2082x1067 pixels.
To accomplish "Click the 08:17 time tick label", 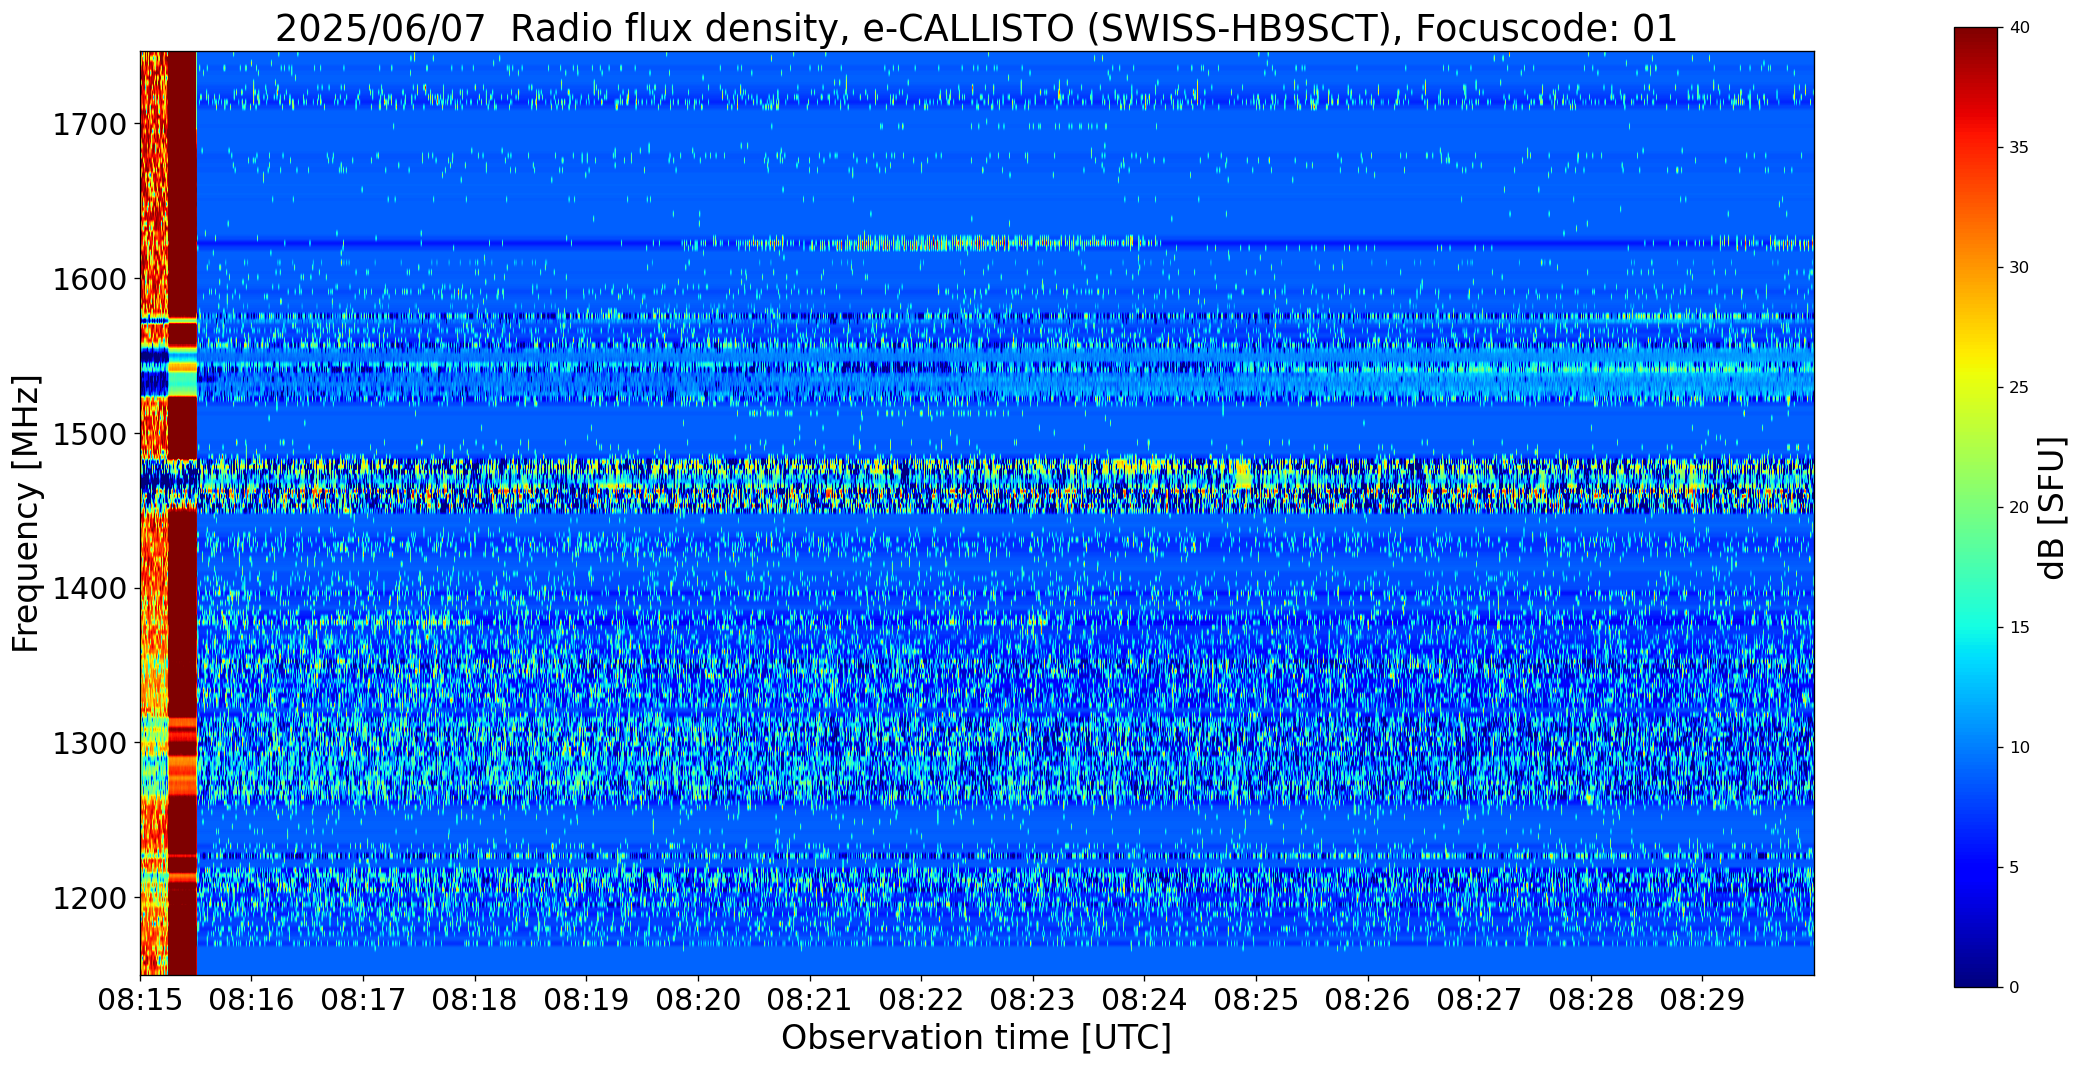I will click(x=363, y=1000).
